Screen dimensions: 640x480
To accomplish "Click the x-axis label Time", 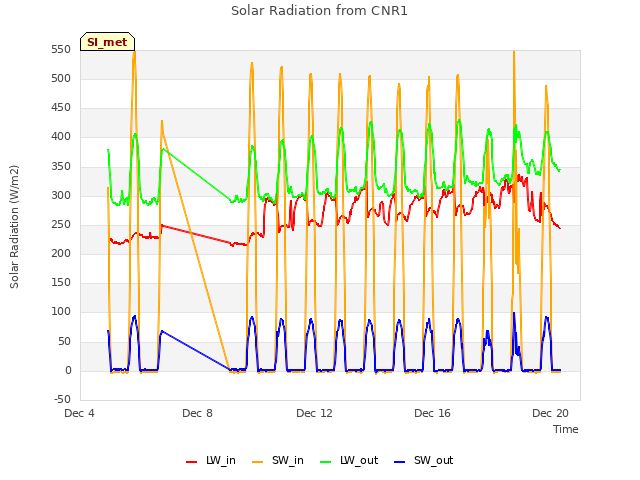I will click(x=565, y=429).
